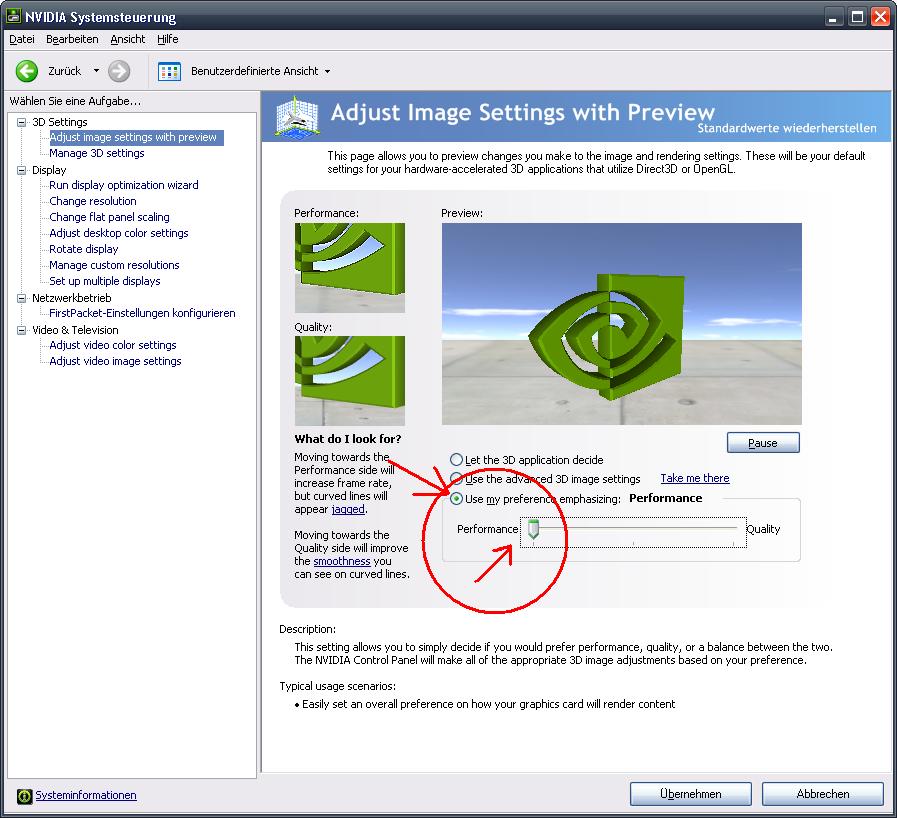
Task: Open 'Run display optimization wizard'
Action: pyautogui.click(x=124, y=185)
